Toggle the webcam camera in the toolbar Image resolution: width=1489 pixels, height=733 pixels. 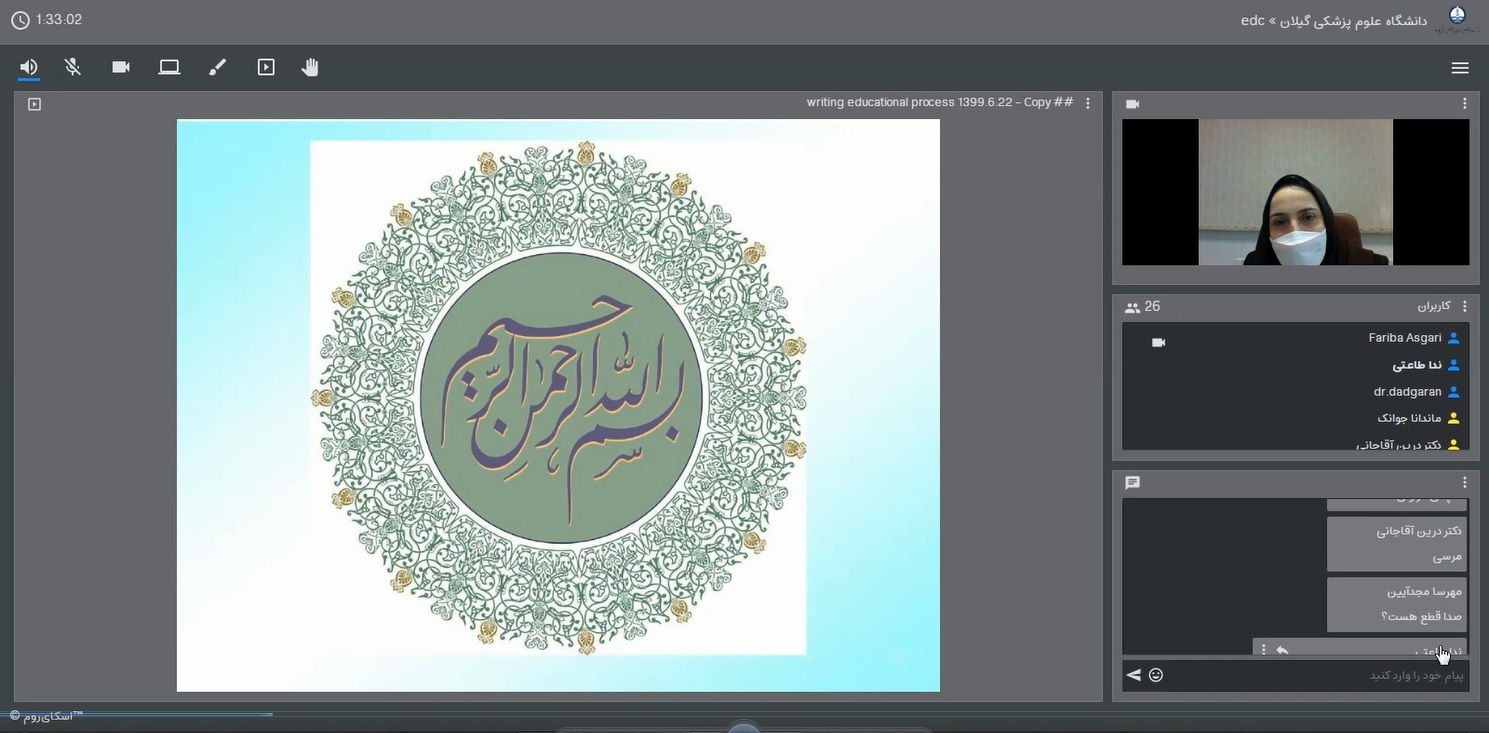[x=121, y=67]
